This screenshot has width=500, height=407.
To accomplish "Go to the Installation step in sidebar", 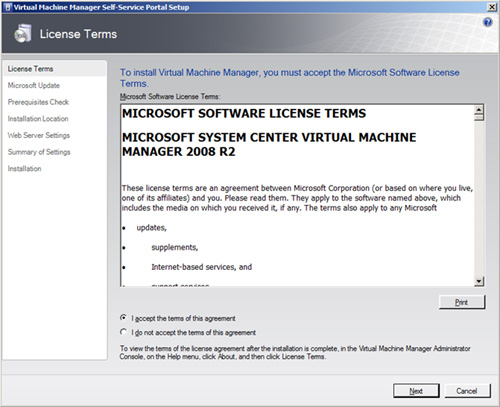I will click(x=24, y=169).
